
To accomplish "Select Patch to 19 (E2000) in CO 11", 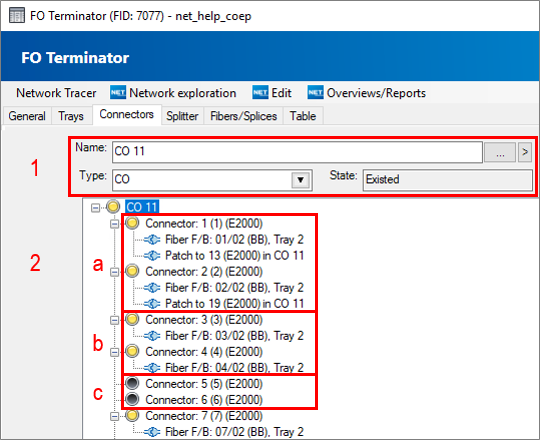I will [x=235, y=304].
